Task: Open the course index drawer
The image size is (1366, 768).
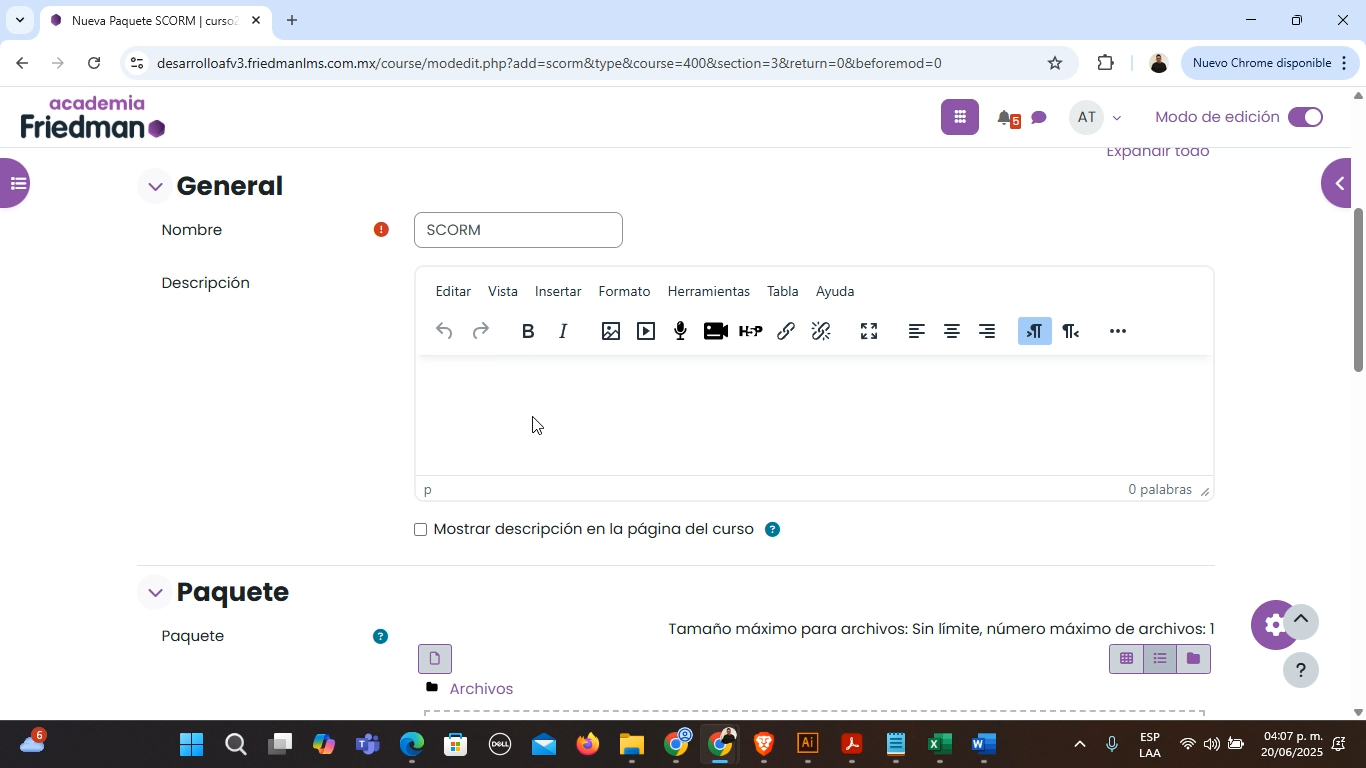Action: (13, 183)
